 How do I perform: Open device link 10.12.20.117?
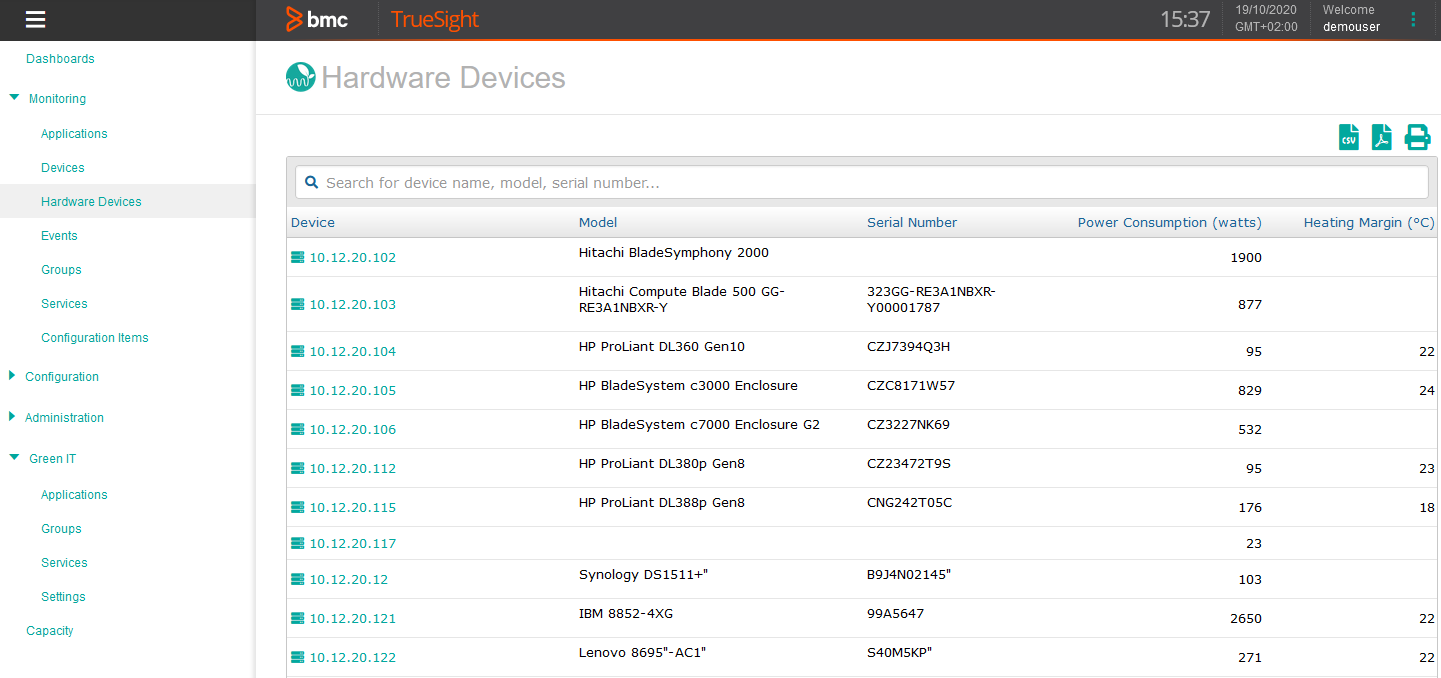pos(353,544)
